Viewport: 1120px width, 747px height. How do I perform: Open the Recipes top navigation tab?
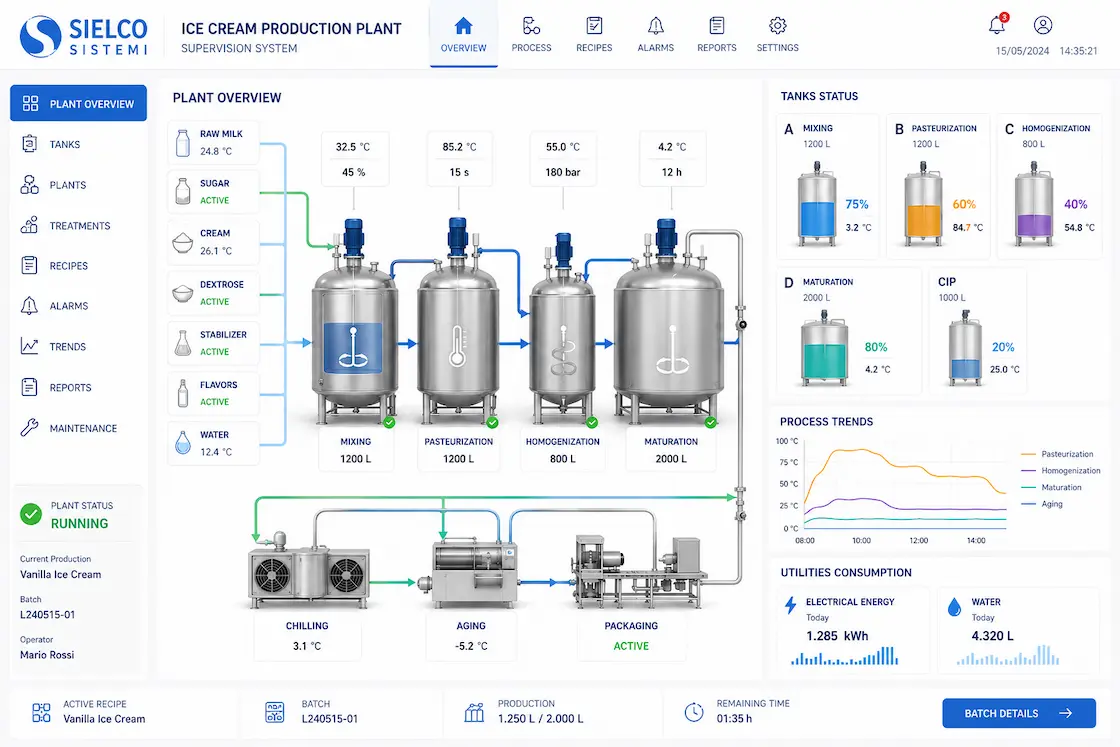pos(594,34)
